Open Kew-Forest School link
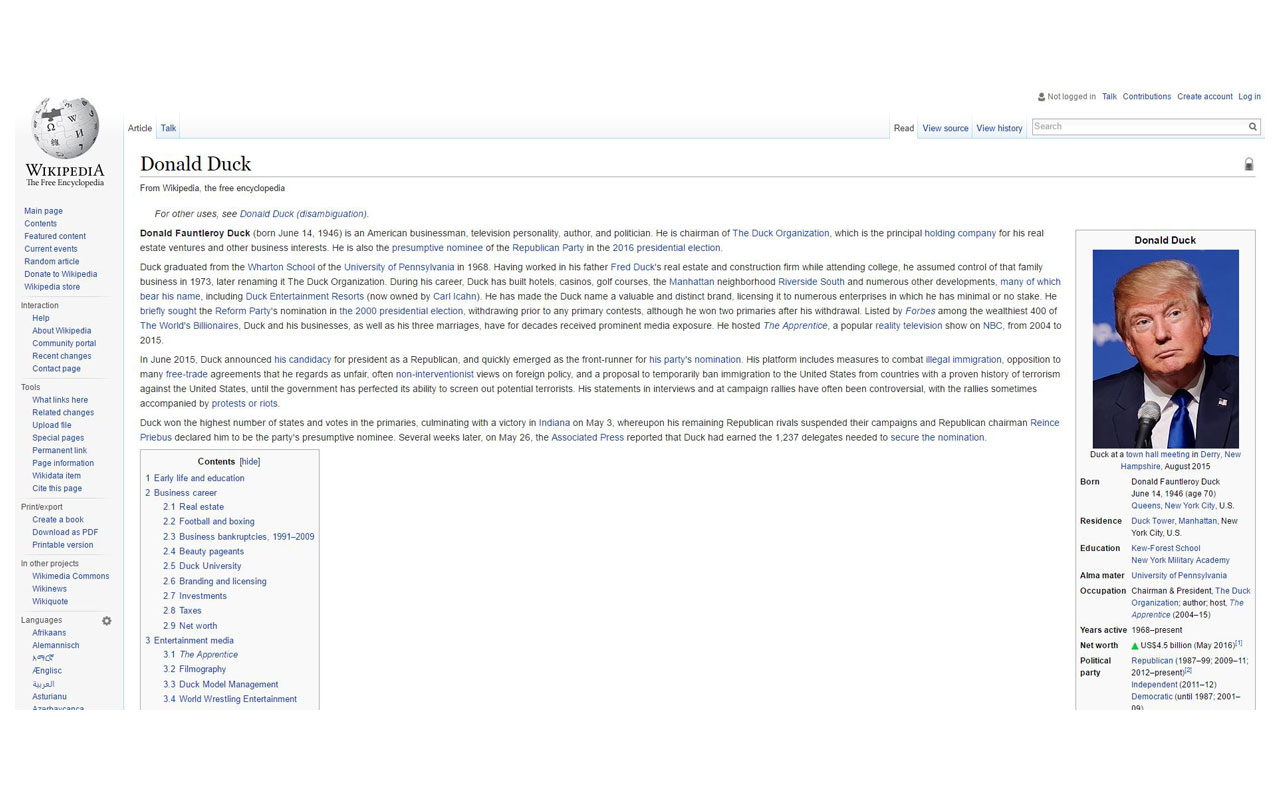Screen dimensions: 1280x800 tap(1166, 548)
